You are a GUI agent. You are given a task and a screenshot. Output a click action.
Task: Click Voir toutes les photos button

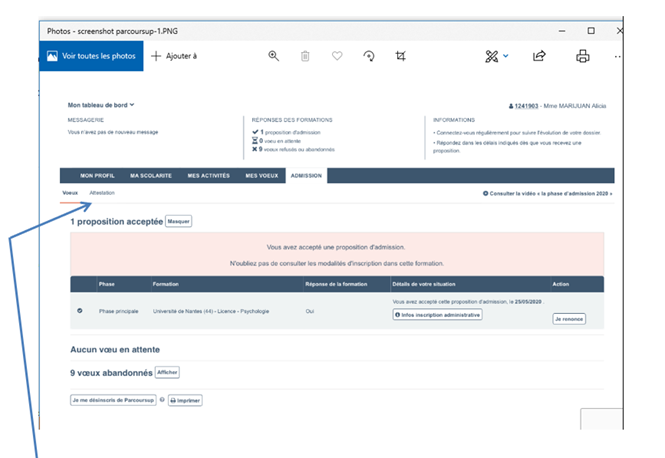point(92,56)
